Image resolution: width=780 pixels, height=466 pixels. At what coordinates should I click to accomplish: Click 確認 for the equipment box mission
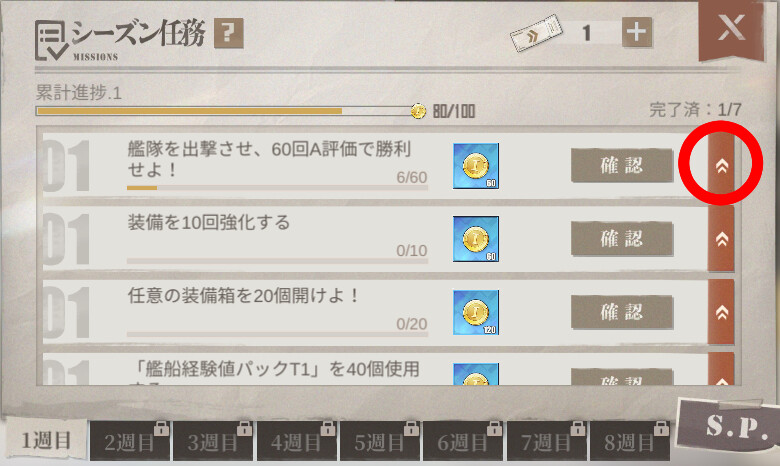pos(622,312)
